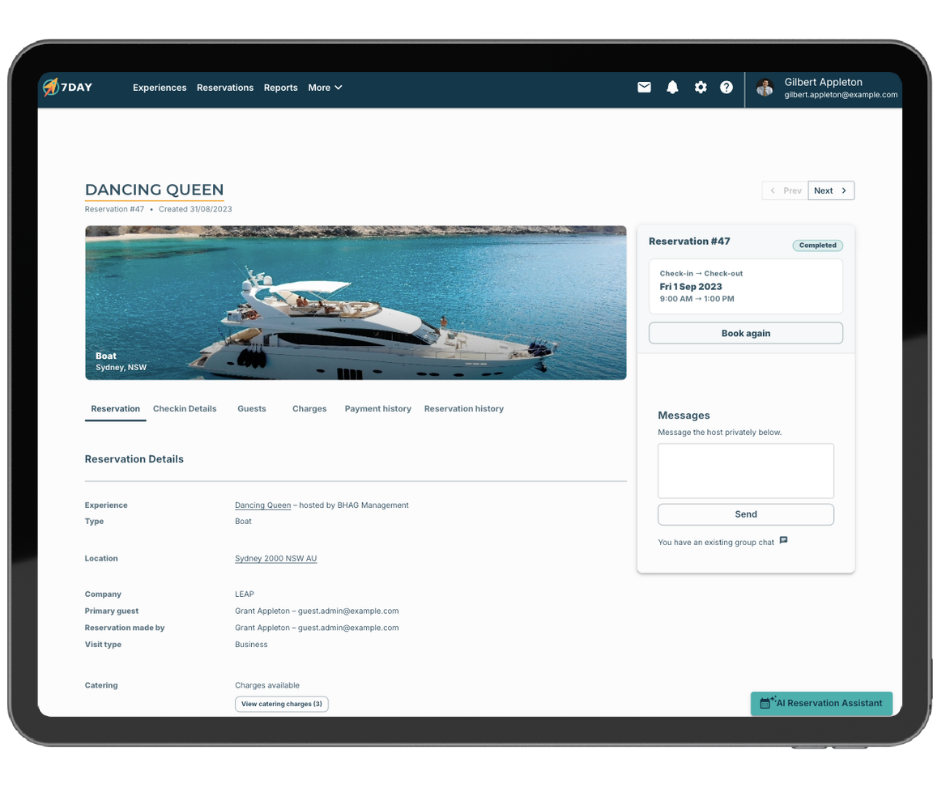This screenshot has width=940, height=788.
Task: Open the existing group chat icon
Action: click(784, 541)
